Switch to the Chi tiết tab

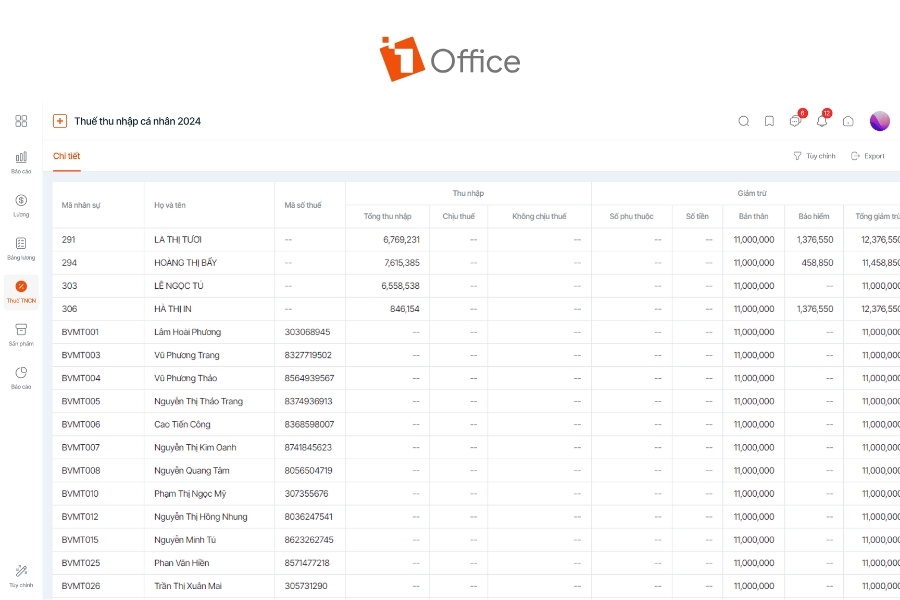point(67,156)
